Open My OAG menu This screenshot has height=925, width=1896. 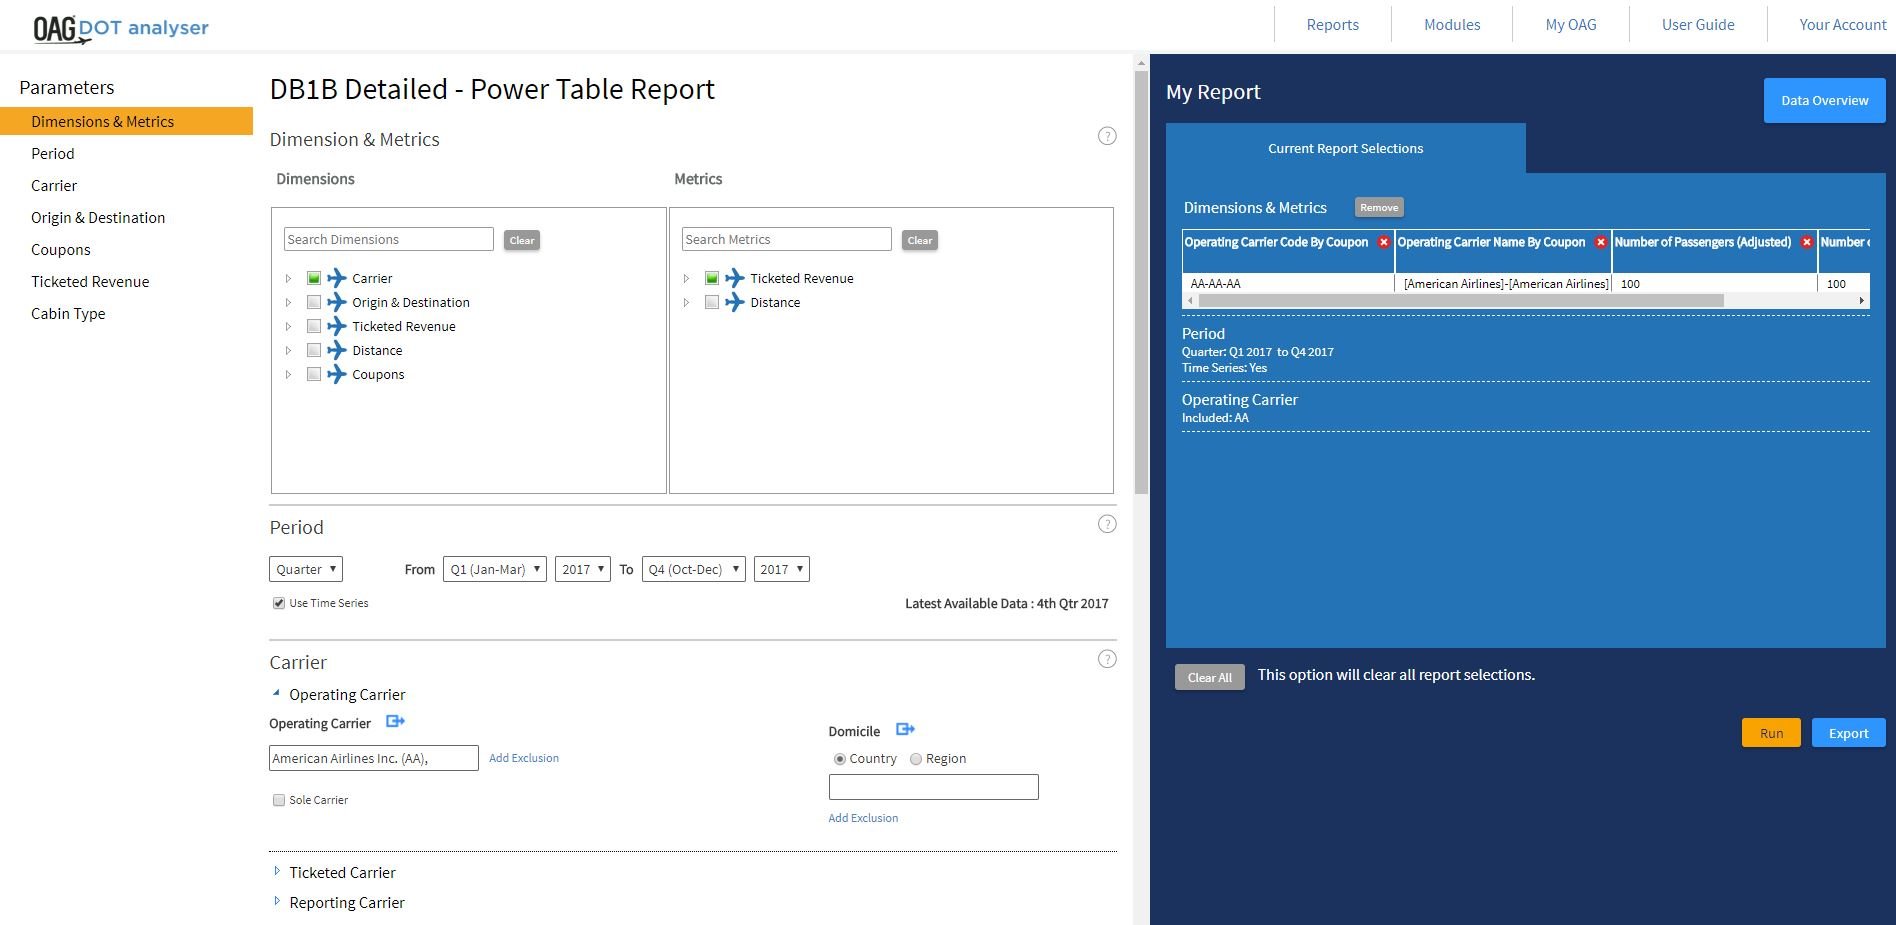(1571, 24)
